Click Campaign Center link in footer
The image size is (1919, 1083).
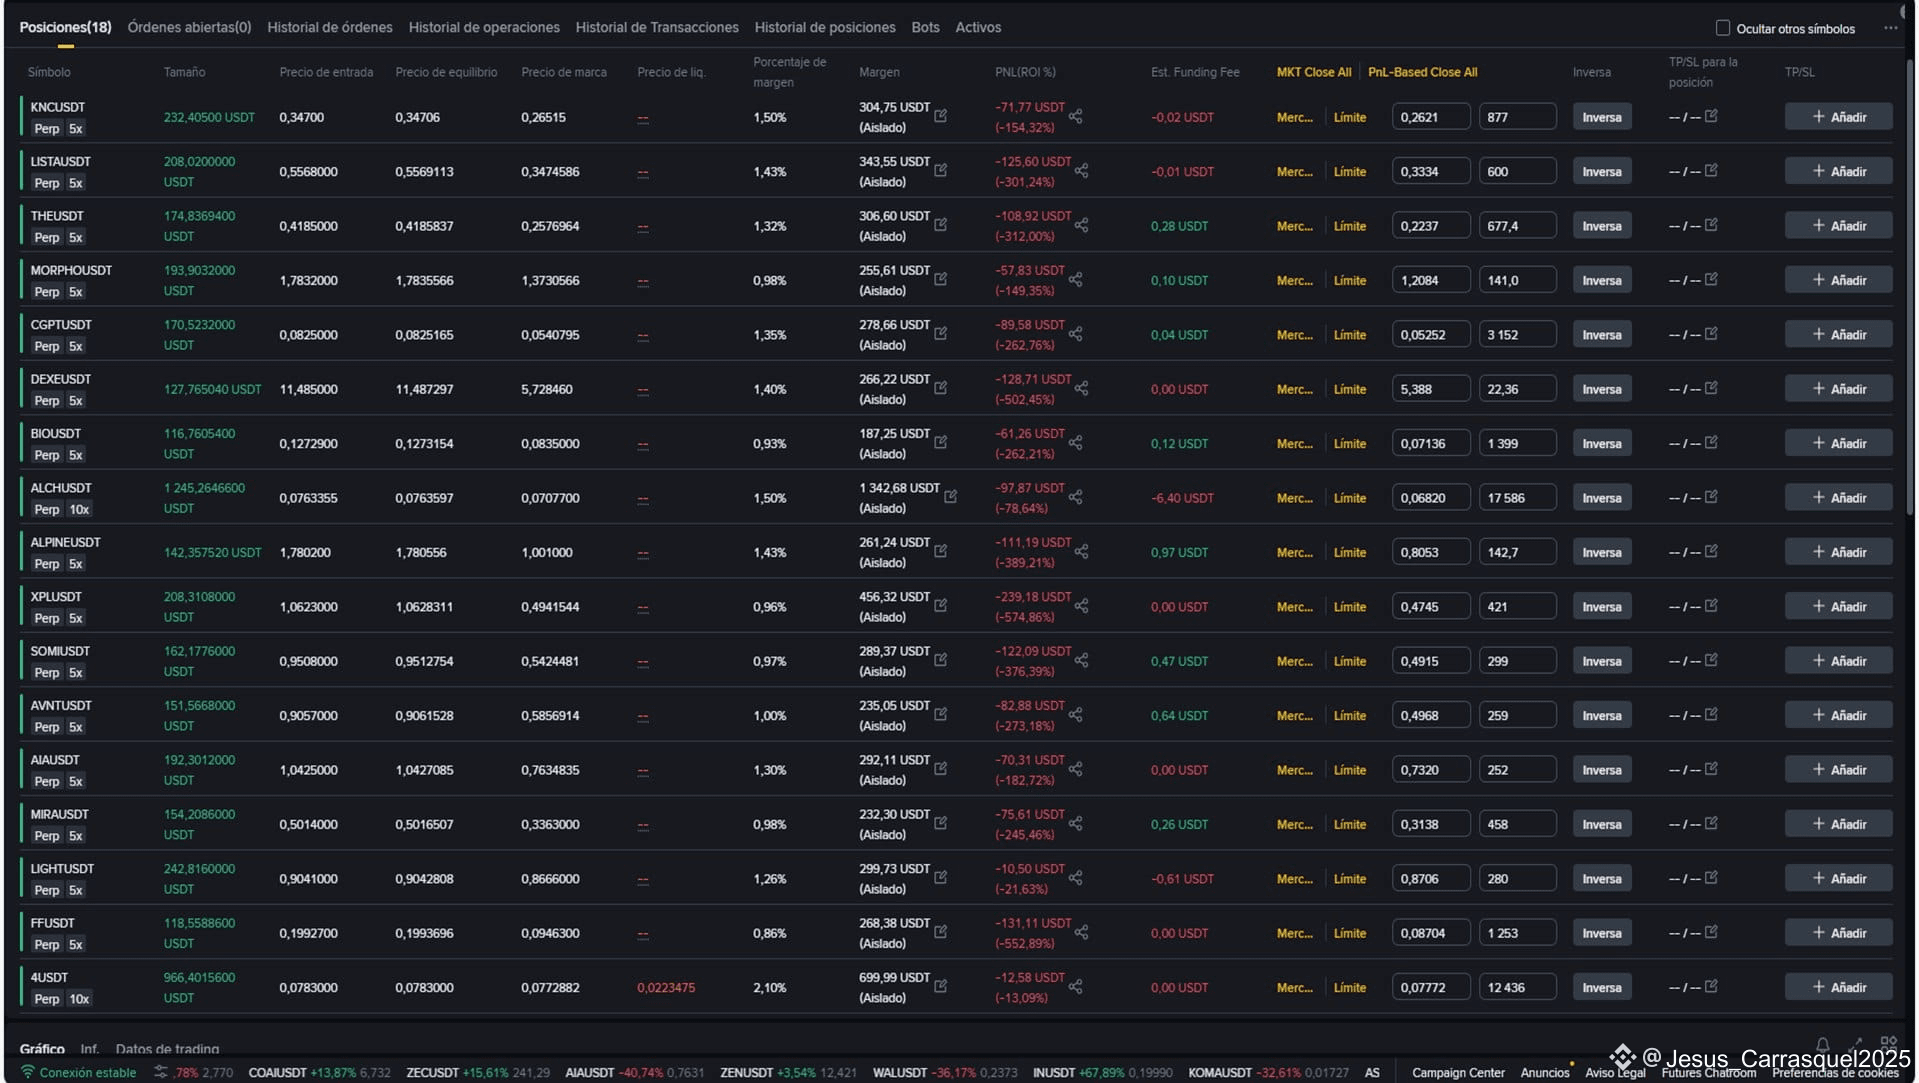click(x=1457, y=1072)
